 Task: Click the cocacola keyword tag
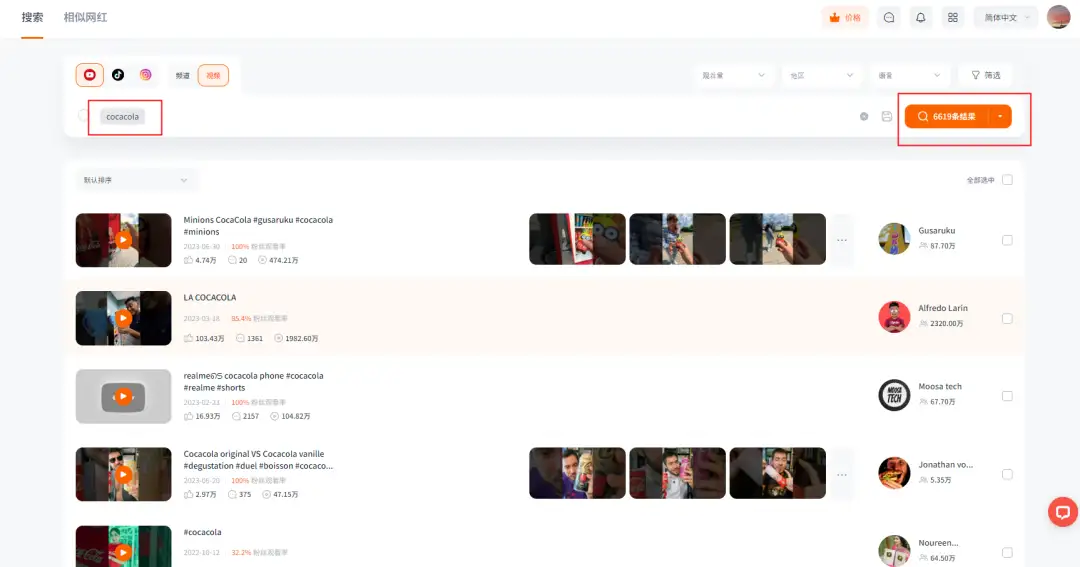click(x=123, y=116)
